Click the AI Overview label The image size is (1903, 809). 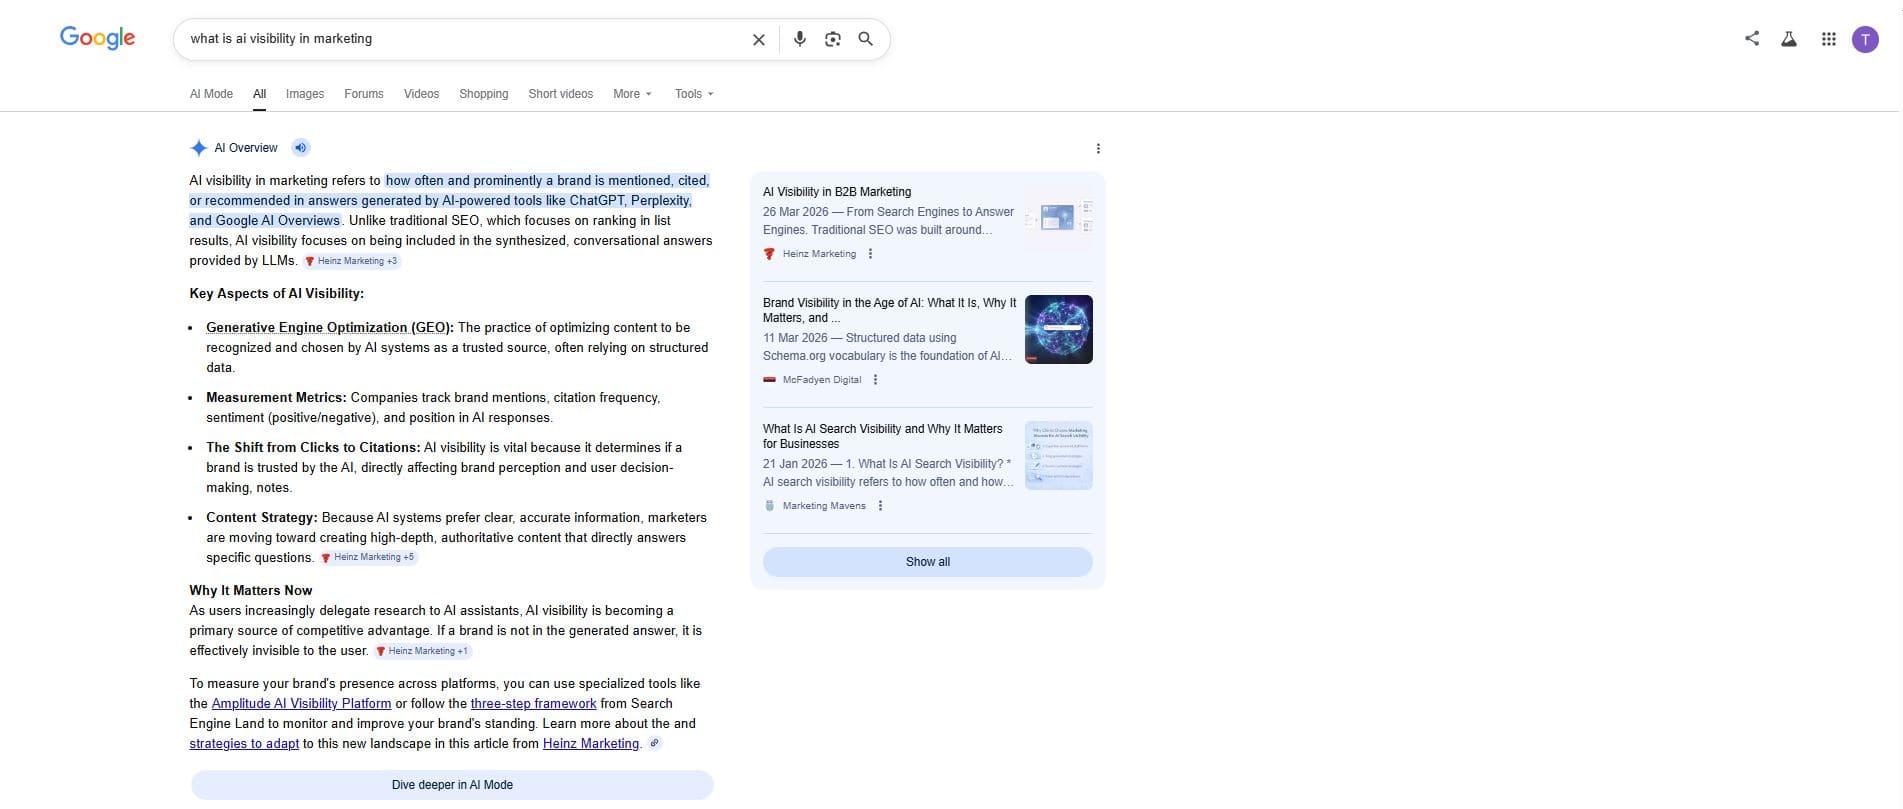point(246,148)
